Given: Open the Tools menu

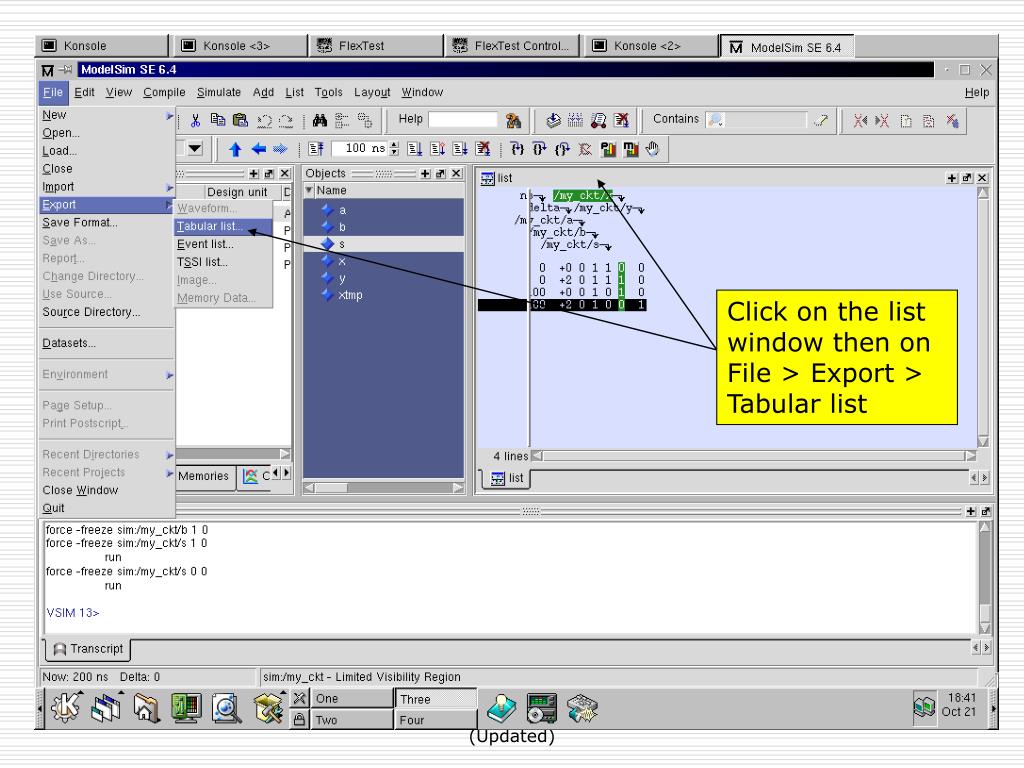Looking at the screenshot, I should pyautogui.click(x=328, y=92).
